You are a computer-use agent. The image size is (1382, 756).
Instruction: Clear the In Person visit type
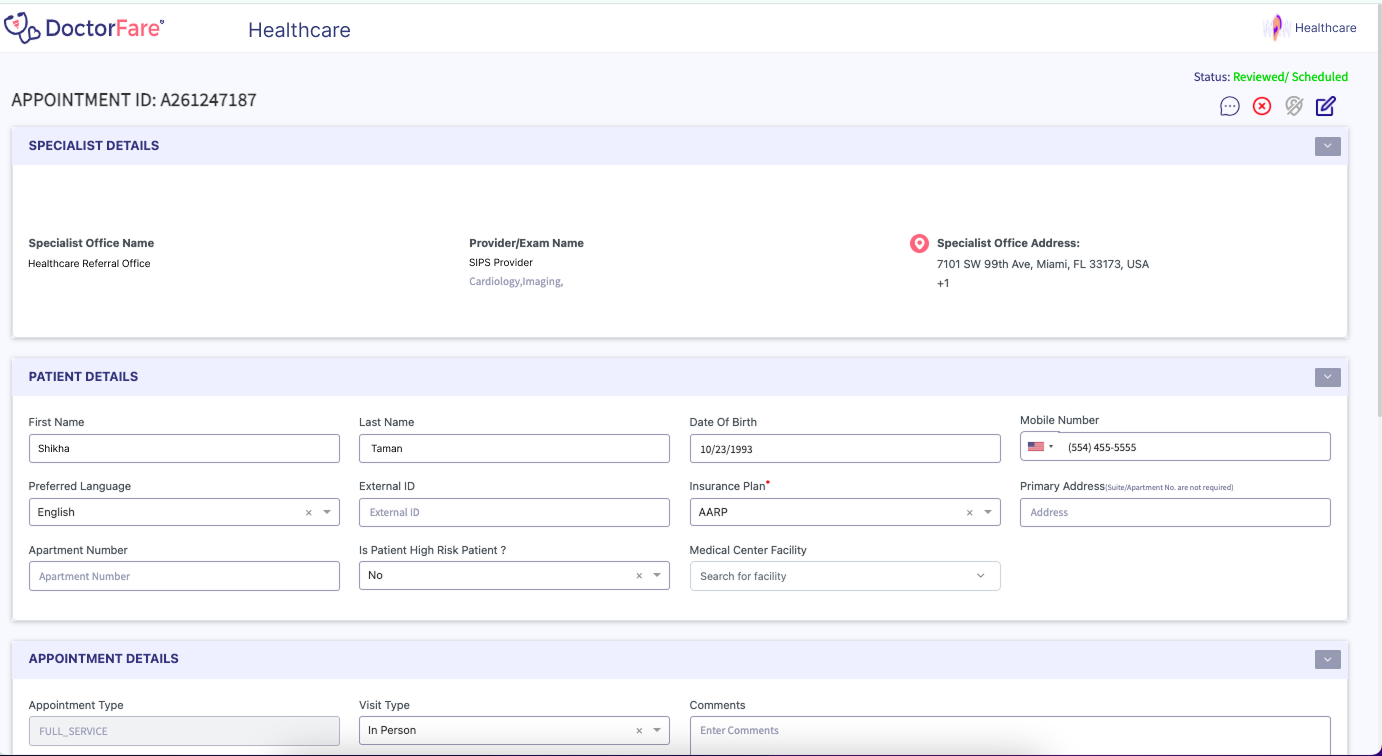(x=639, y=730)
